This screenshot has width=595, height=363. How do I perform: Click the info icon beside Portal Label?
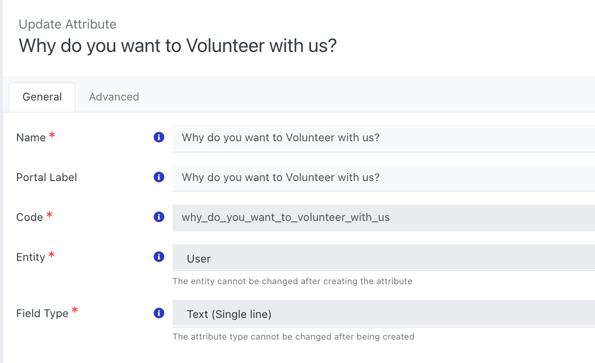[159, 177]
